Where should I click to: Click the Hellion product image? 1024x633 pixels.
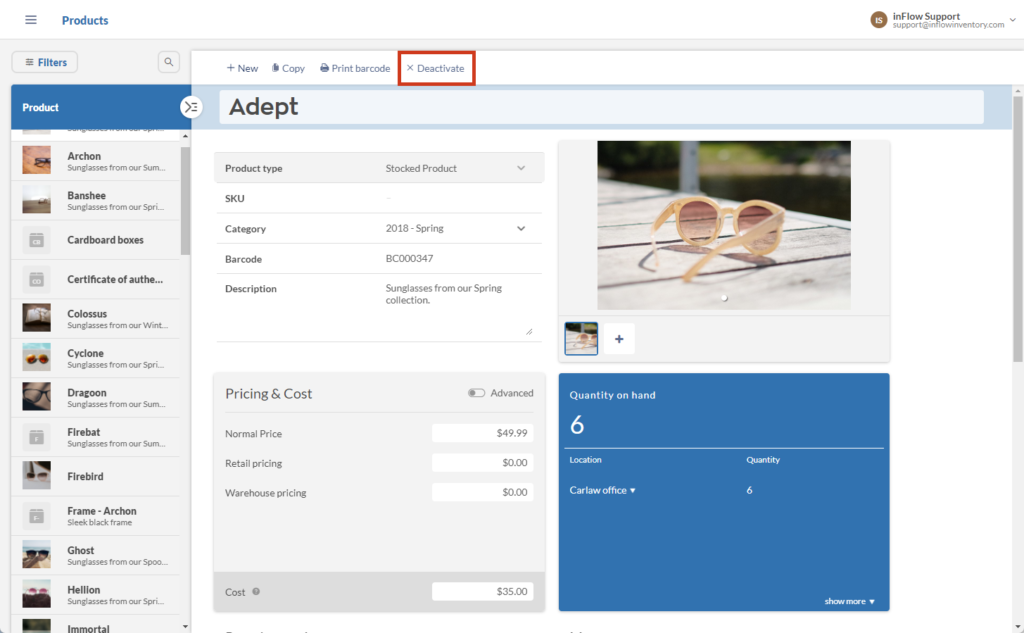coord(37,594)
